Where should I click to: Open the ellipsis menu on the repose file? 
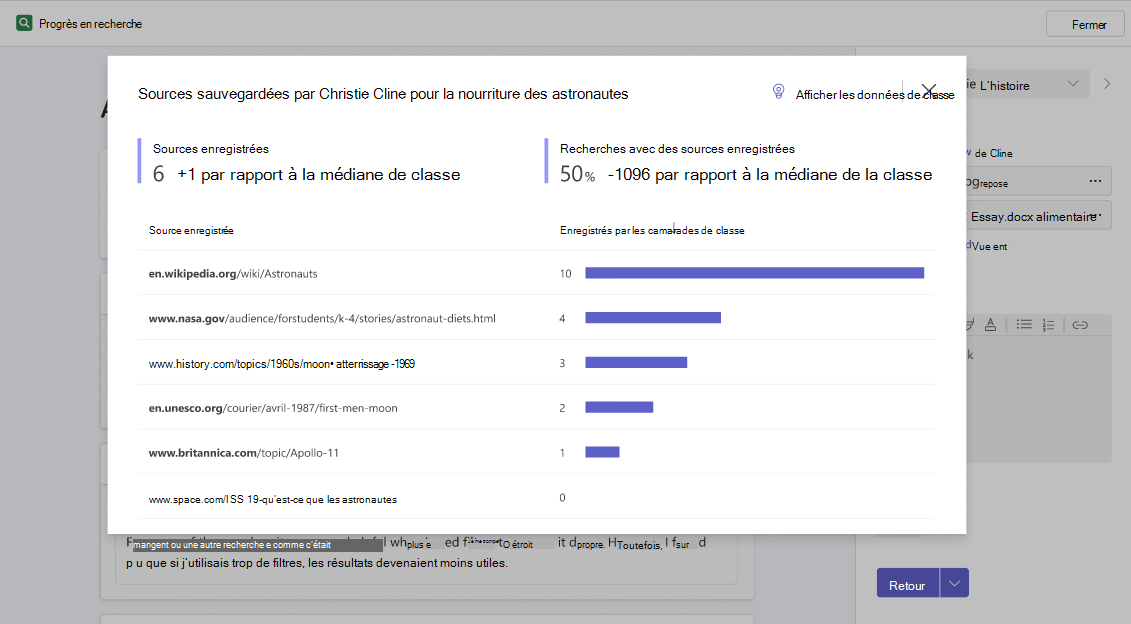(x=1095, y=181)
